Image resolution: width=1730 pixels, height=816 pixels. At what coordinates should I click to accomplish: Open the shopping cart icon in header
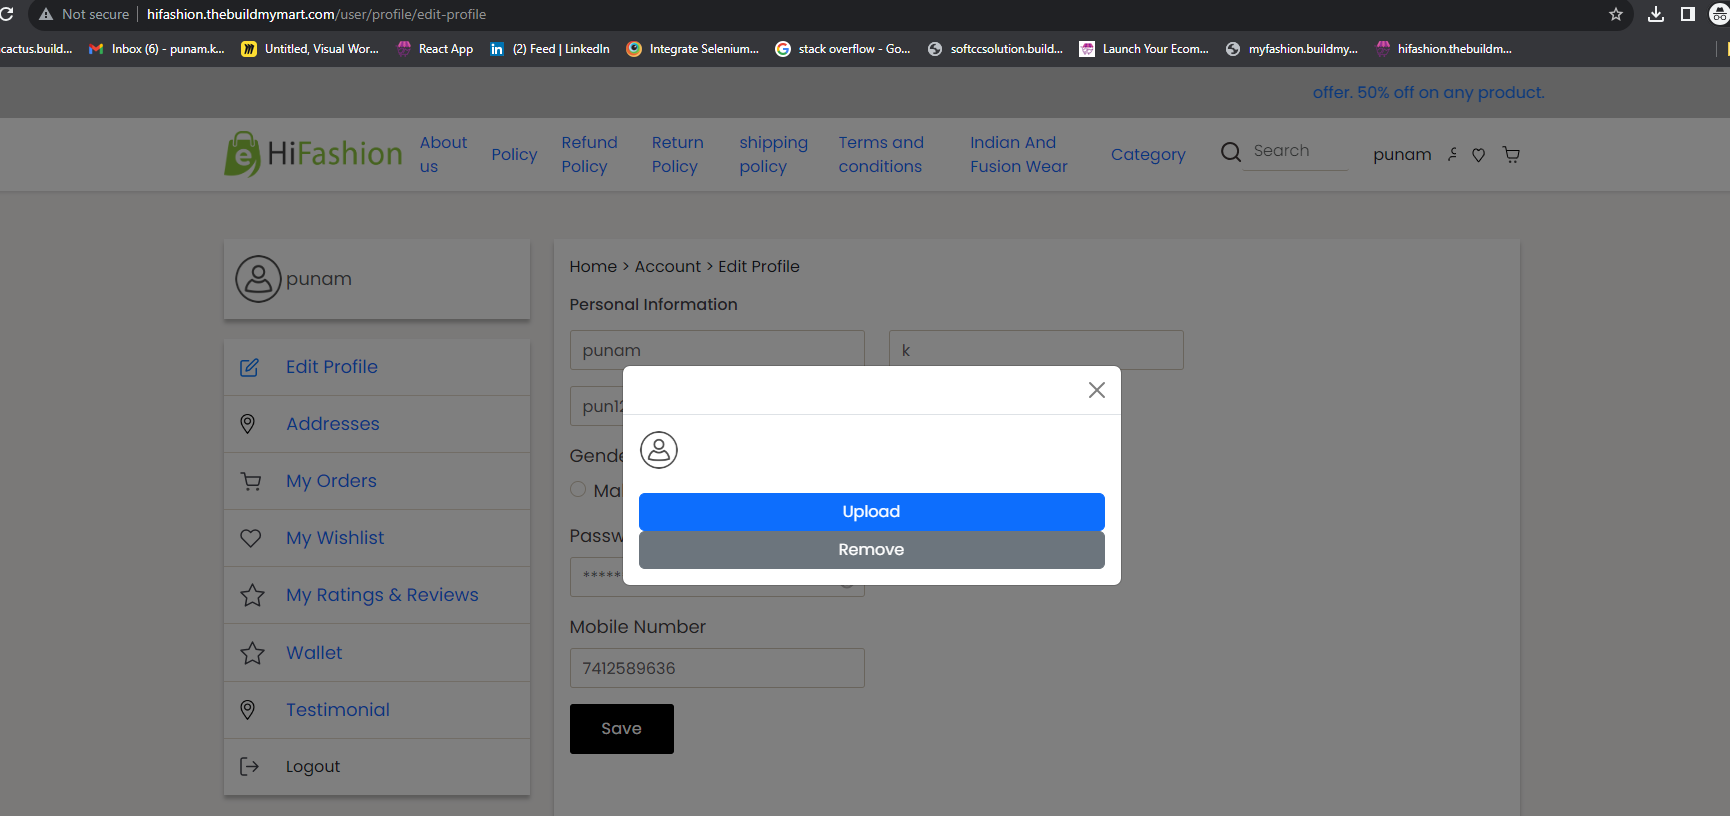pyautogui.click(x=1511, y=155)
